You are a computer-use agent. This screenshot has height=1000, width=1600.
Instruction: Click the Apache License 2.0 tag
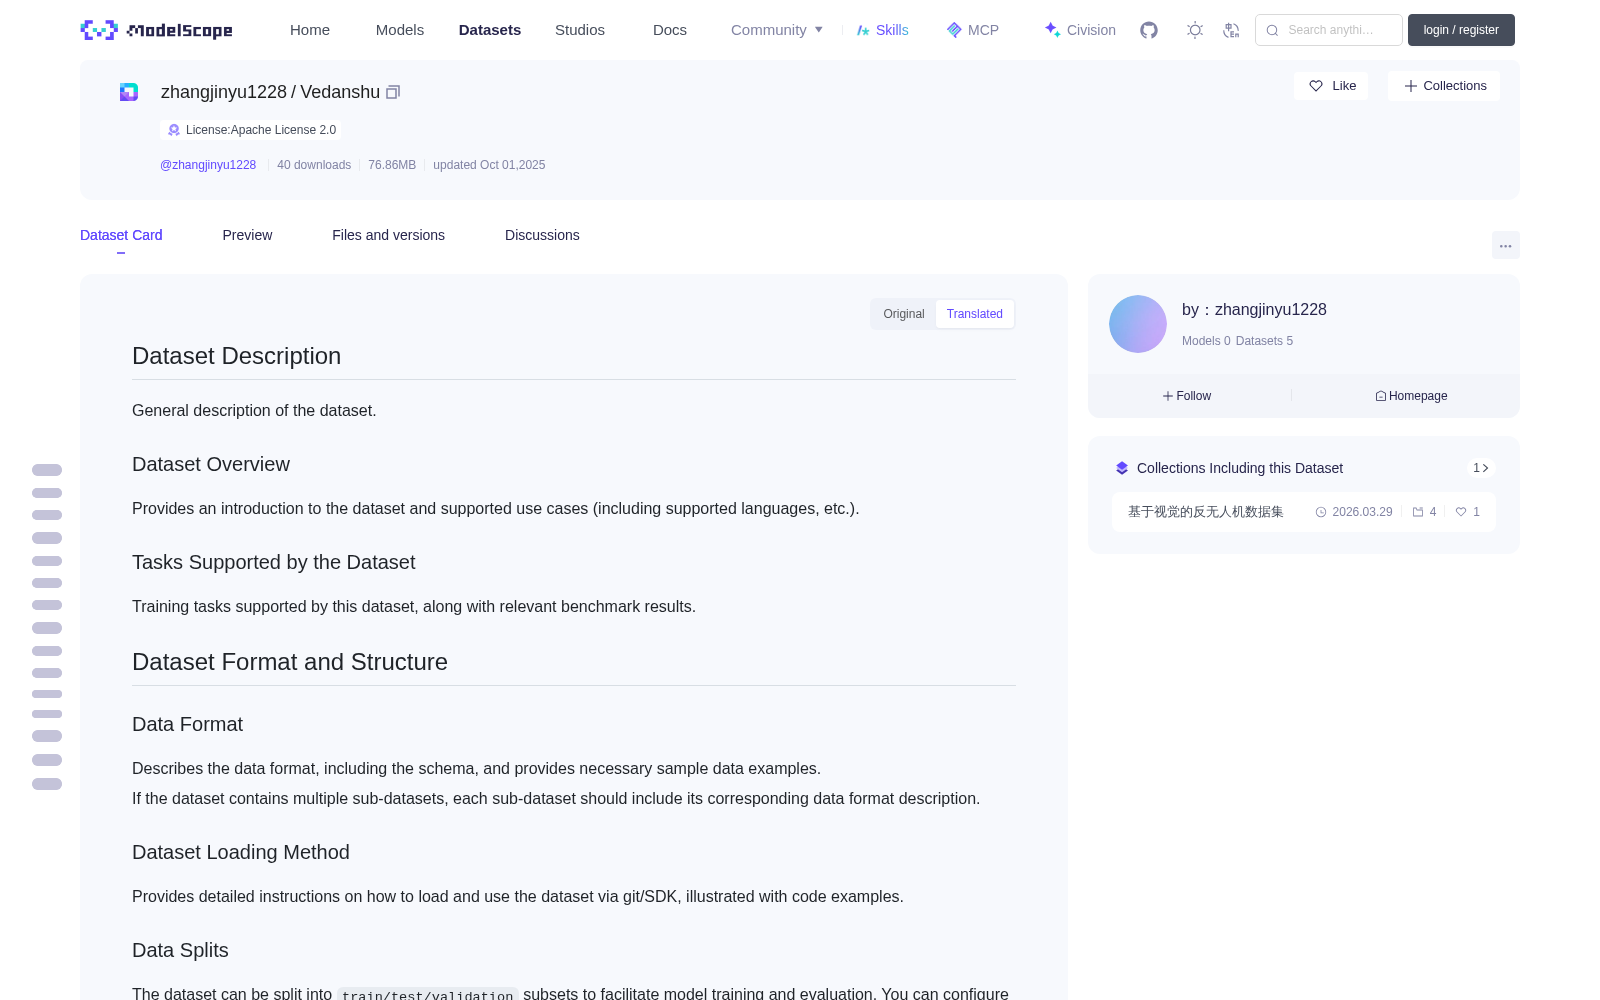pyautogui.click(x=251, y=130)
